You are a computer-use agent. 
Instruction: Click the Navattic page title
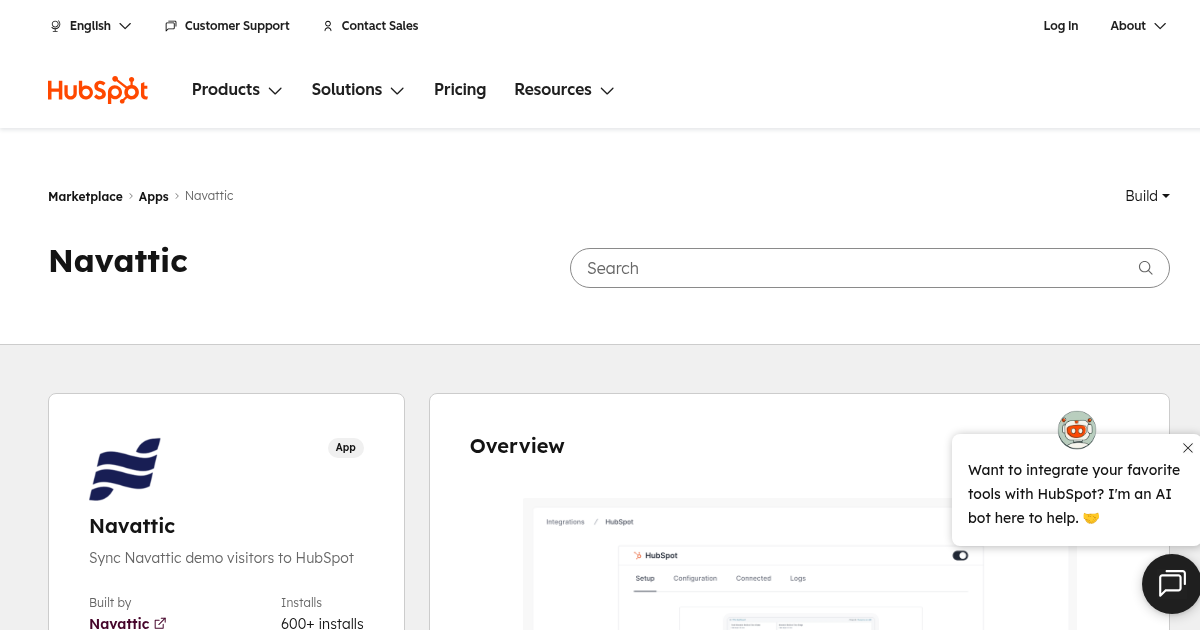(x=118, y=261)
